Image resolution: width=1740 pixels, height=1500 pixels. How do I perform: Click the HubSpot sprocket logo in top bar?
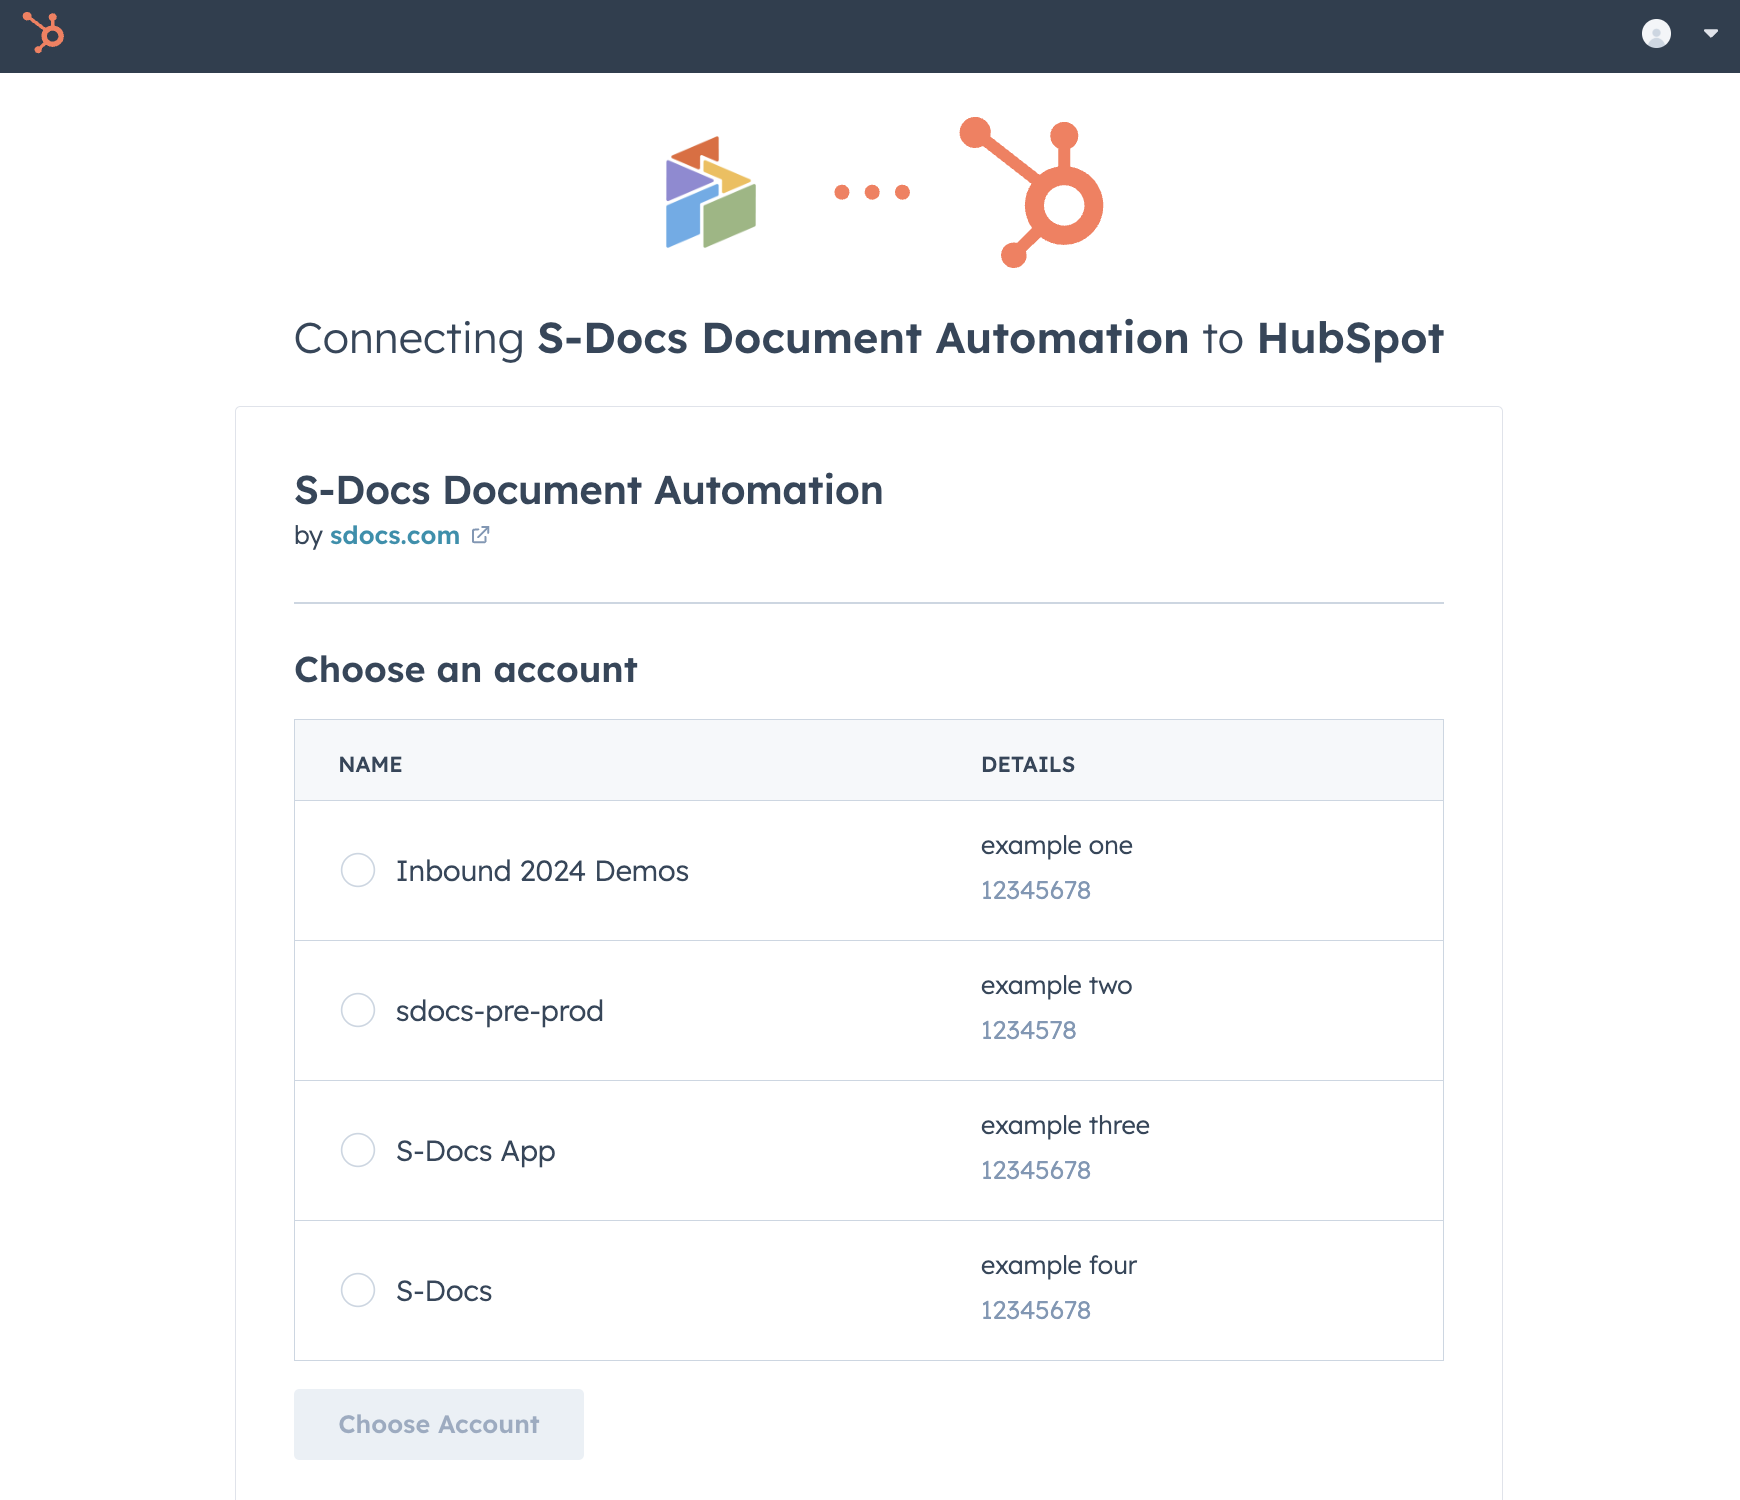pyautogui.click(x=44, y=32)
